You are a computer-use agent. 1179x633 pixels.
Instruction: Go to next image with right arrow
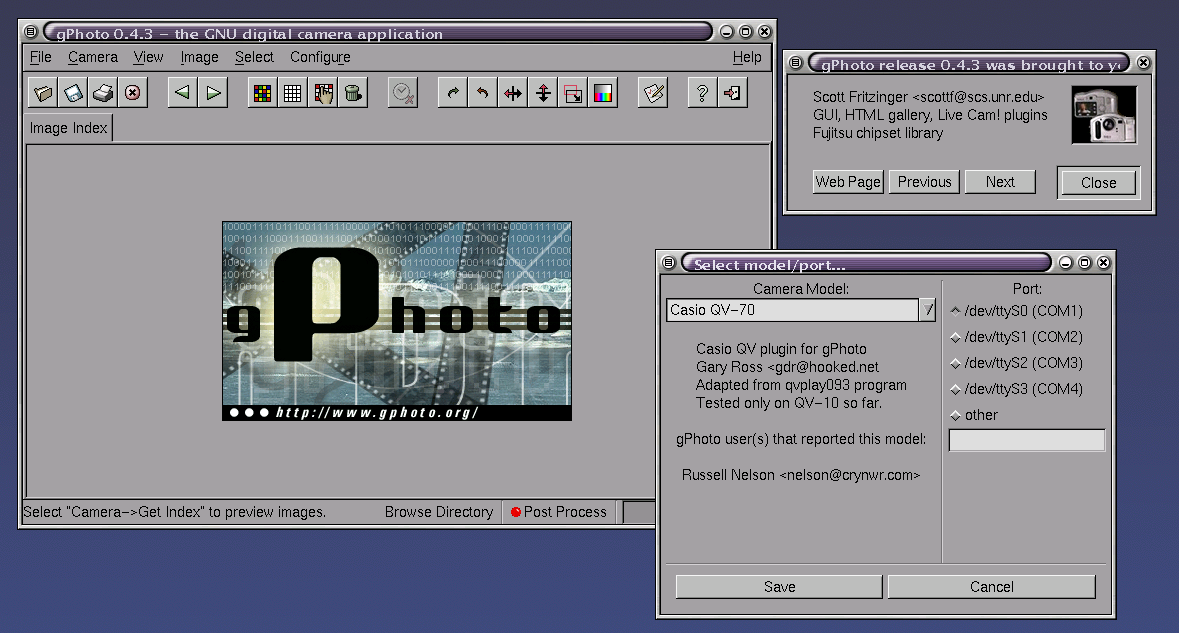(214, 93)
